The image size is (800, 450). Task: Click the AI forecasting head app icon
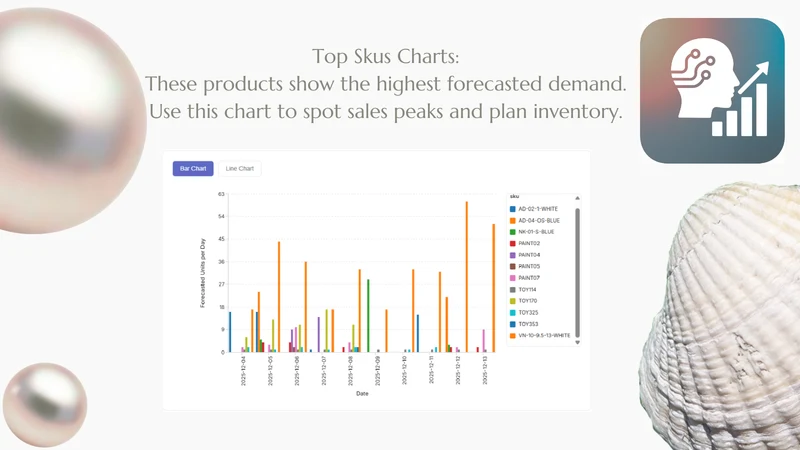click(x=712, y=91)
